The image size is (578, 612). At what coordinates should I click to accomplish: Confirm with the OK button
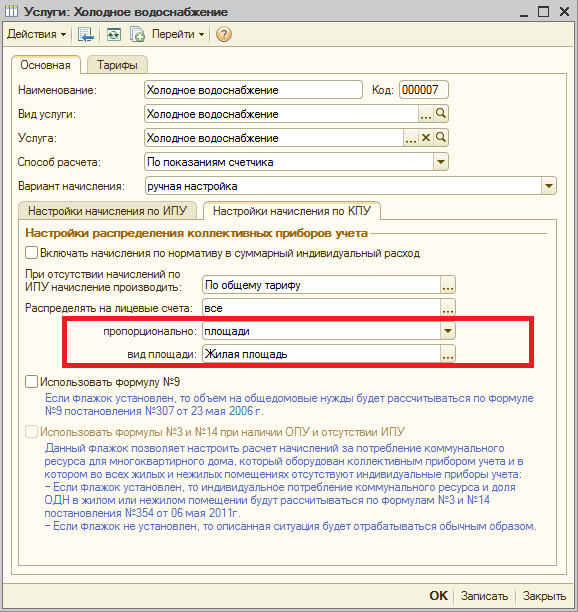(439, 596)
